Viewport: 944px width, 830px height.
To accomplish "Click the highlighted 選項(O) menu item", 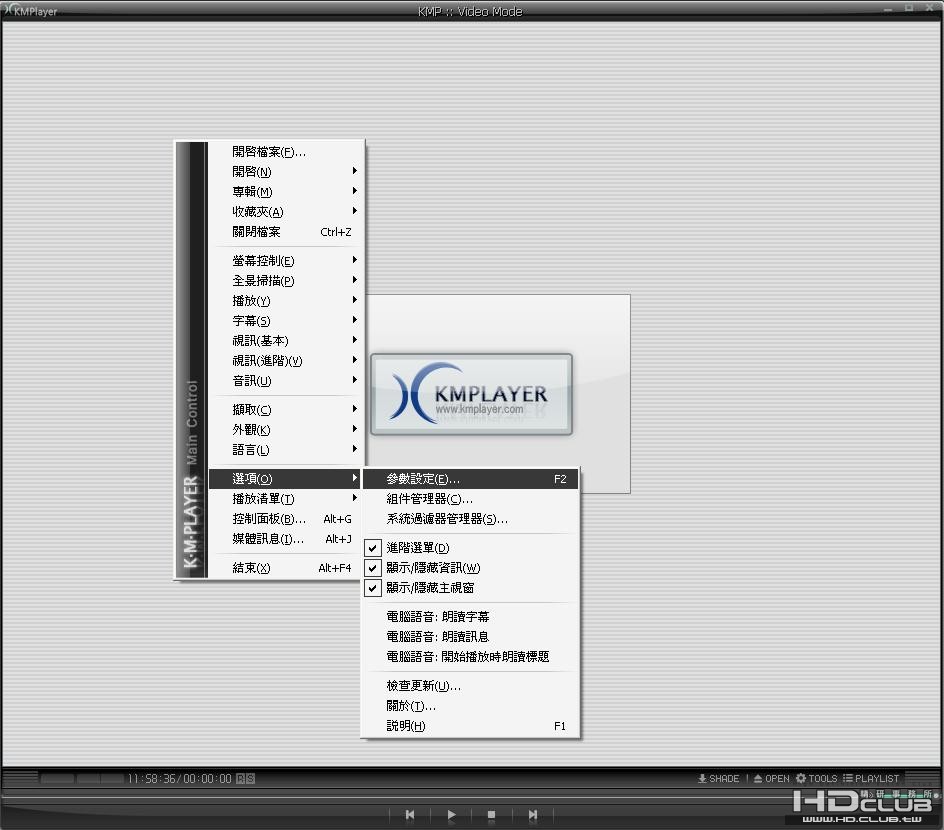I will click(284, 478).
